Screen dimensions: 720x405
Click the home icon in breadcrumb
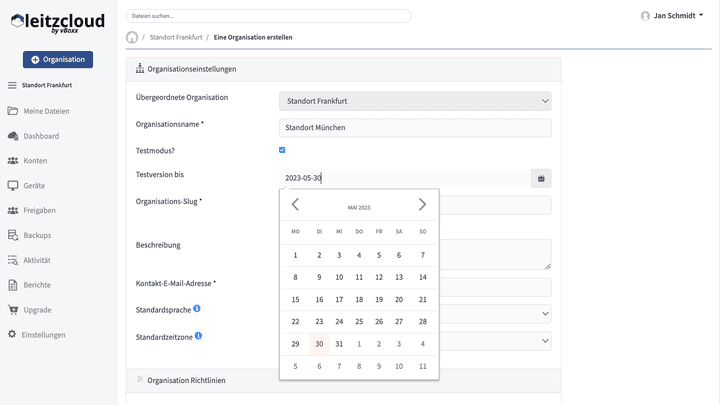[x=132, y=37]
